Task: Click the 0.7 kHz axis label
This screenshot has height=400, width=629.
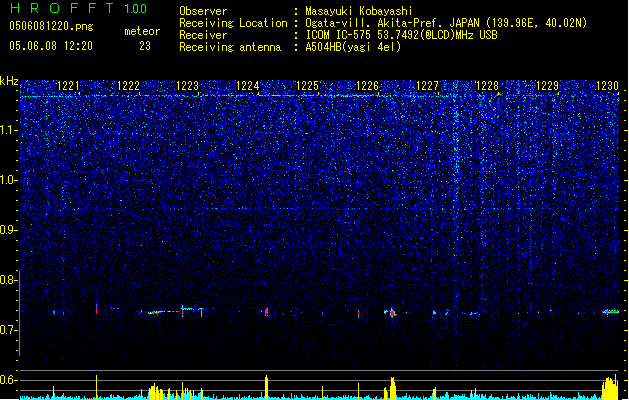Action: pyautogui.click(x=9, y=330)
